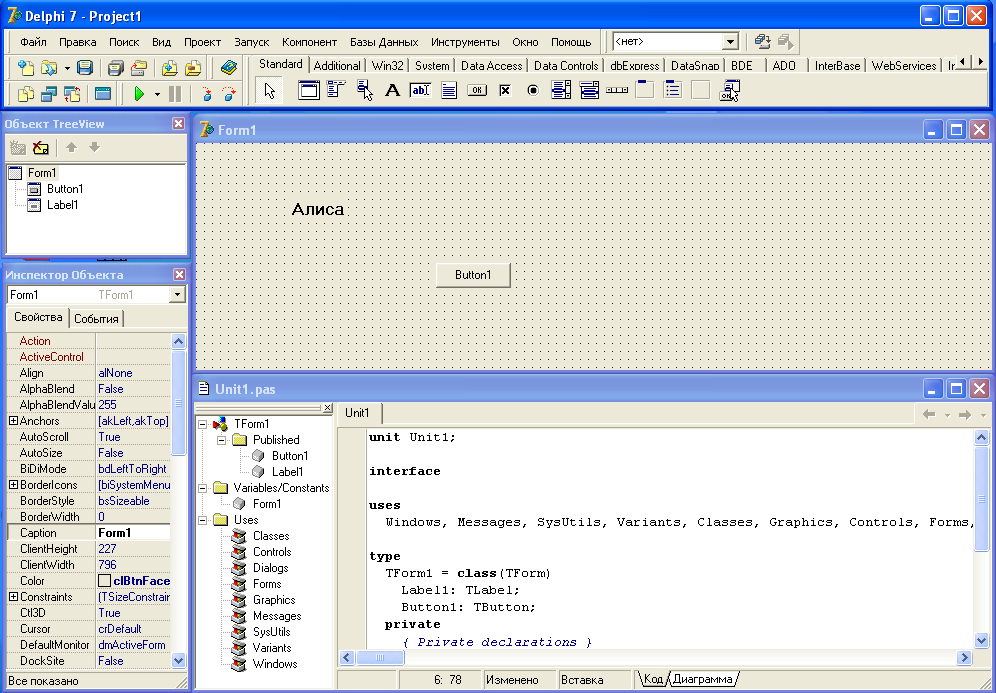
Task: Collapse the Uses folder in code explorer
Action: click(203, 520)
